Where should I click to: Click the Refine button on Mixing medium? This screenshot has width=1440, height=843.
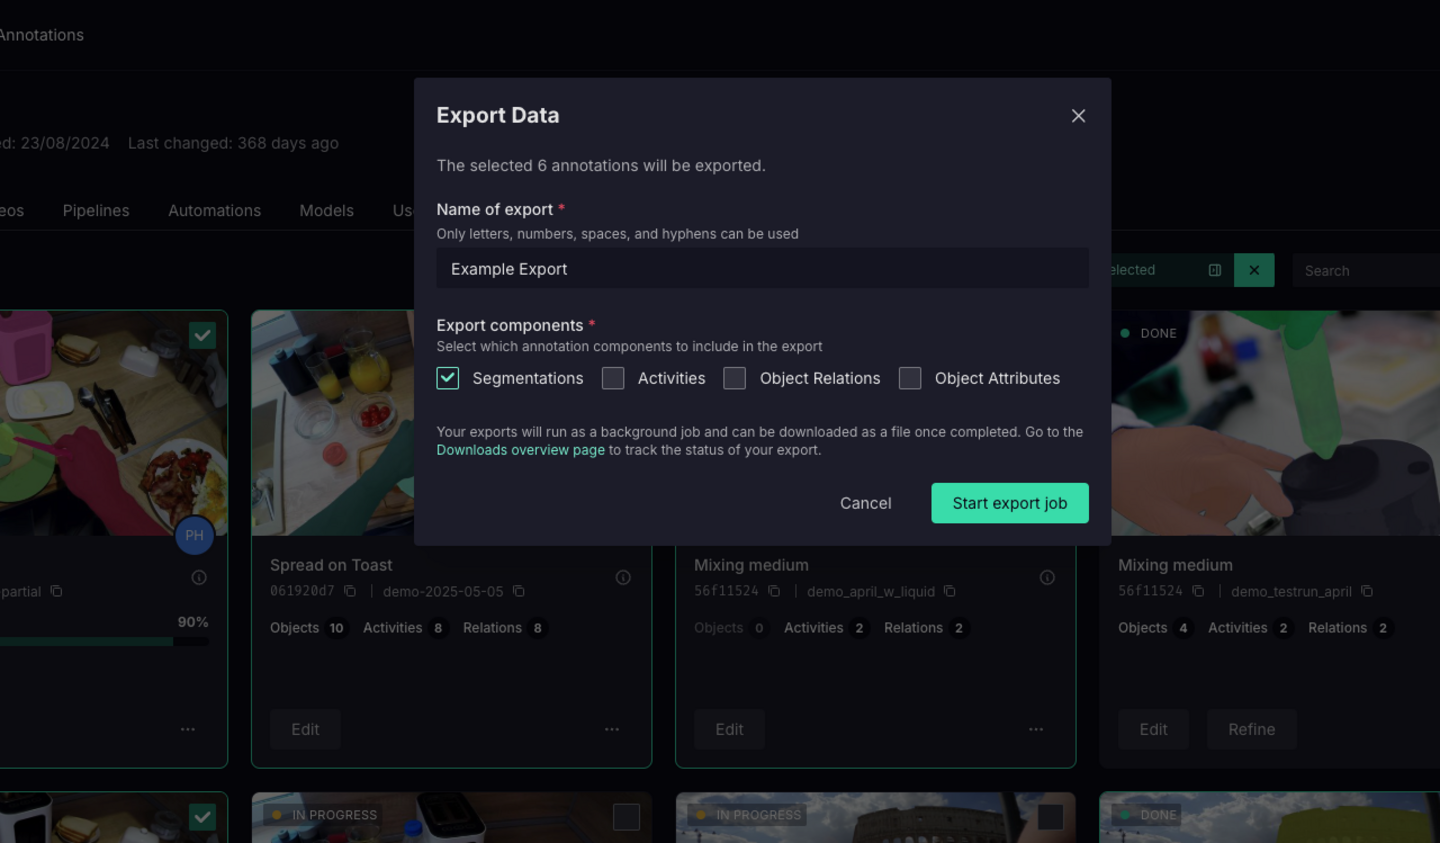(1251, 730)
